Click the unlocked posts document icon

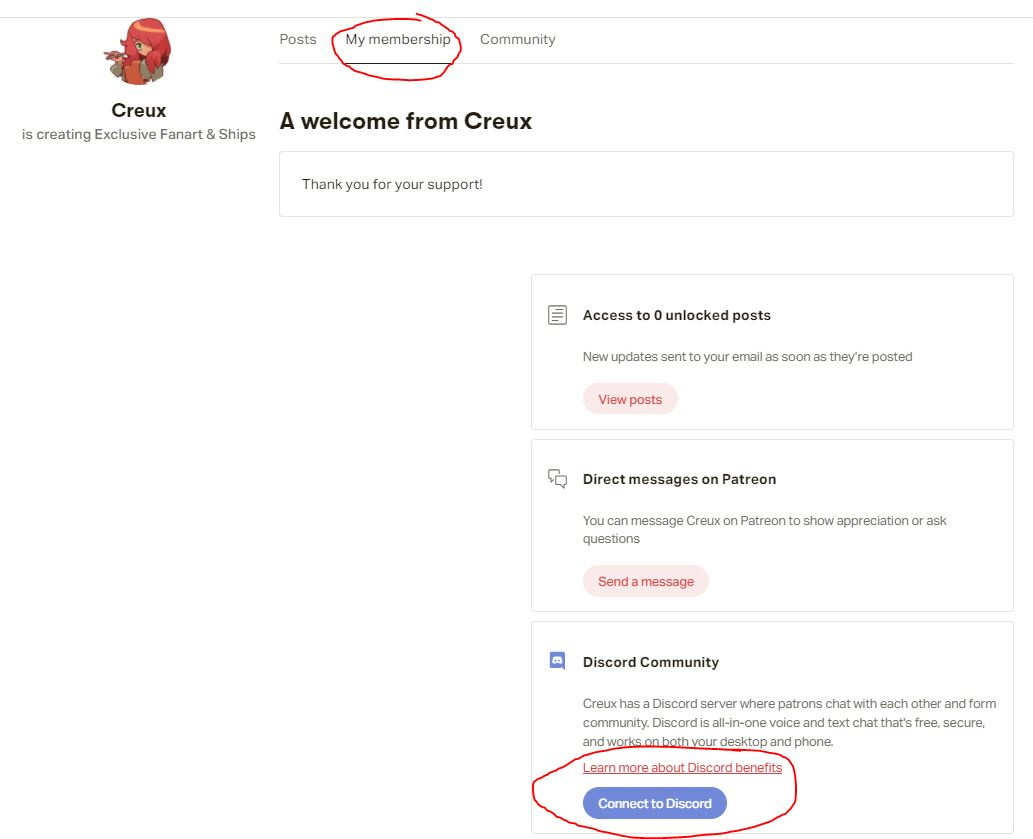pyautogui.click(x=557, y=315)
